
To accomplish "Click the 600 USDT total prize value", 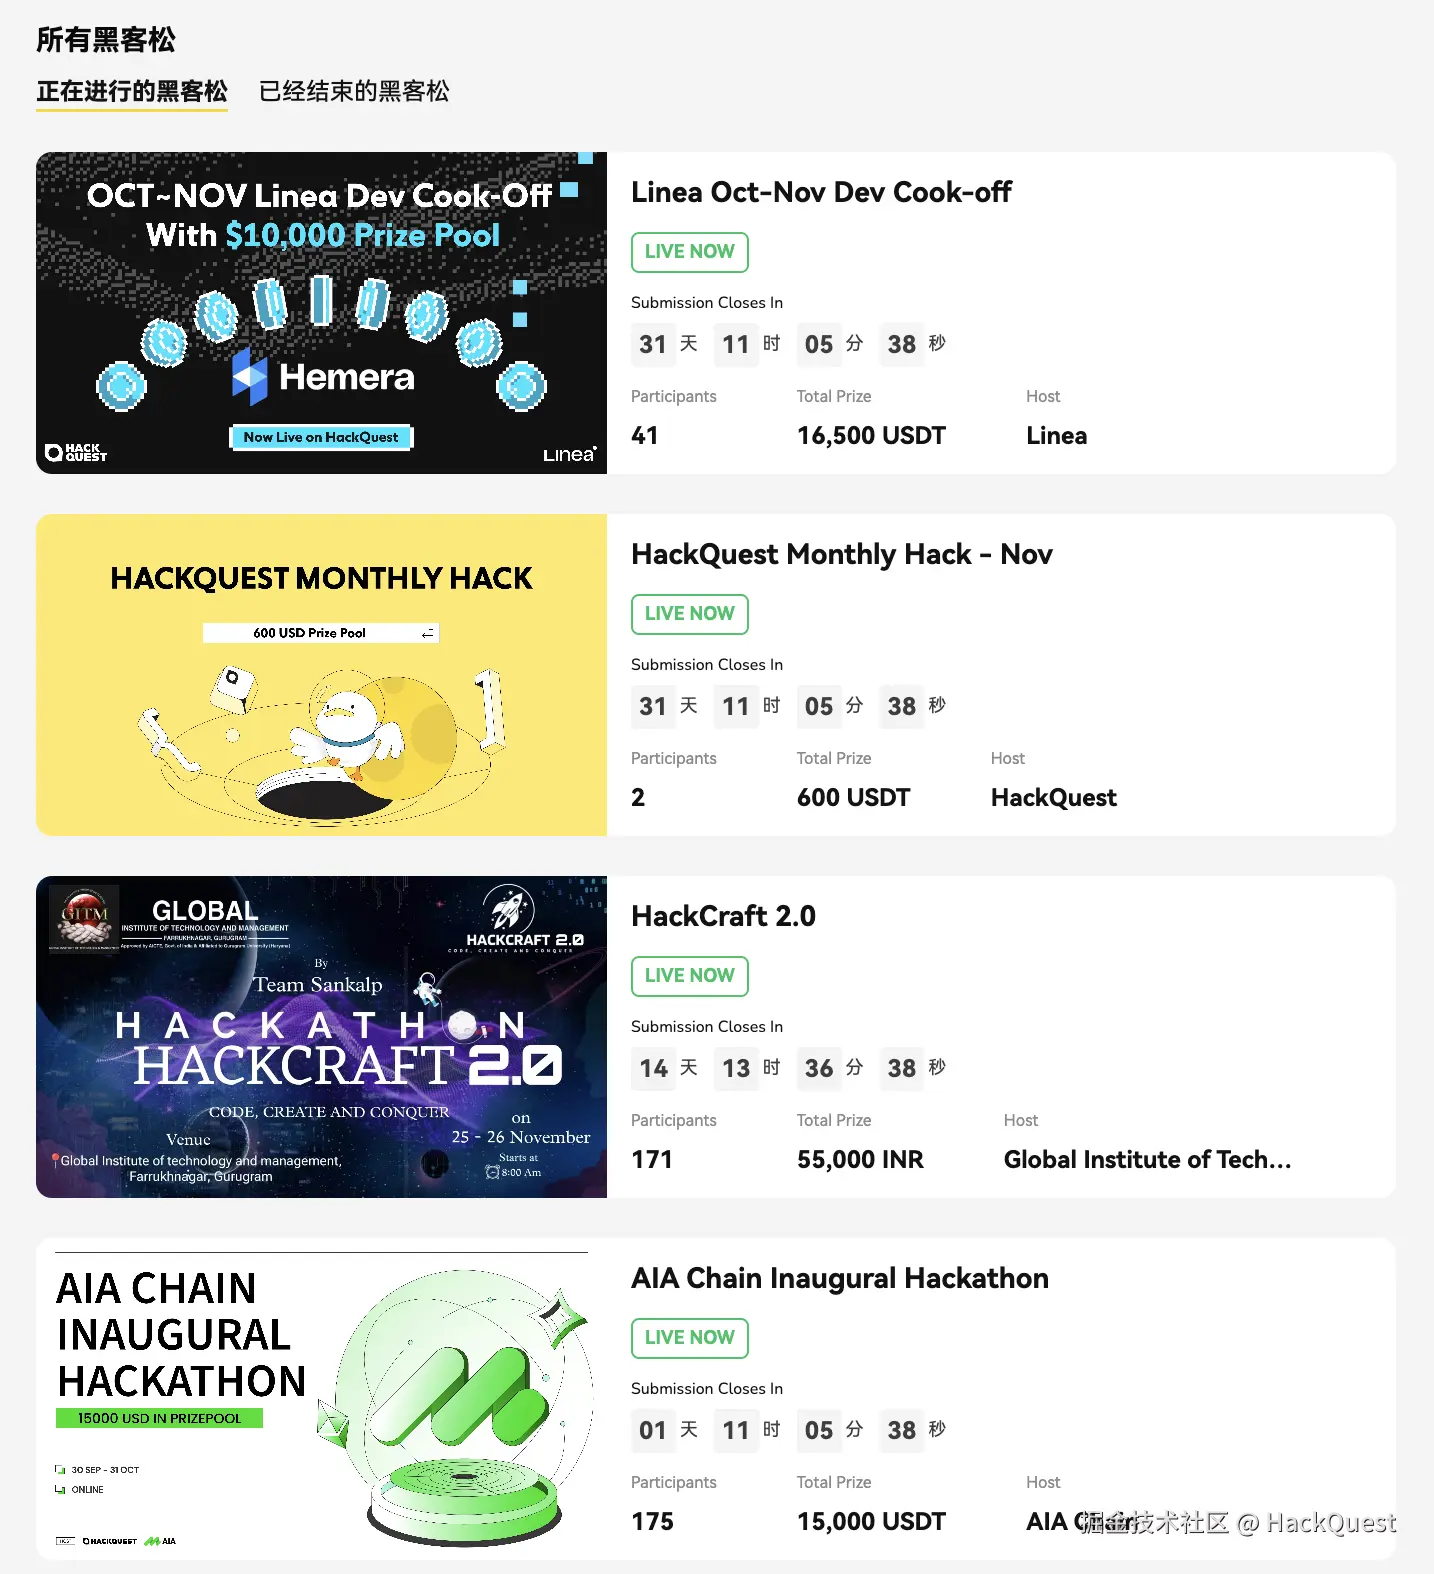I will click(853, 798).
